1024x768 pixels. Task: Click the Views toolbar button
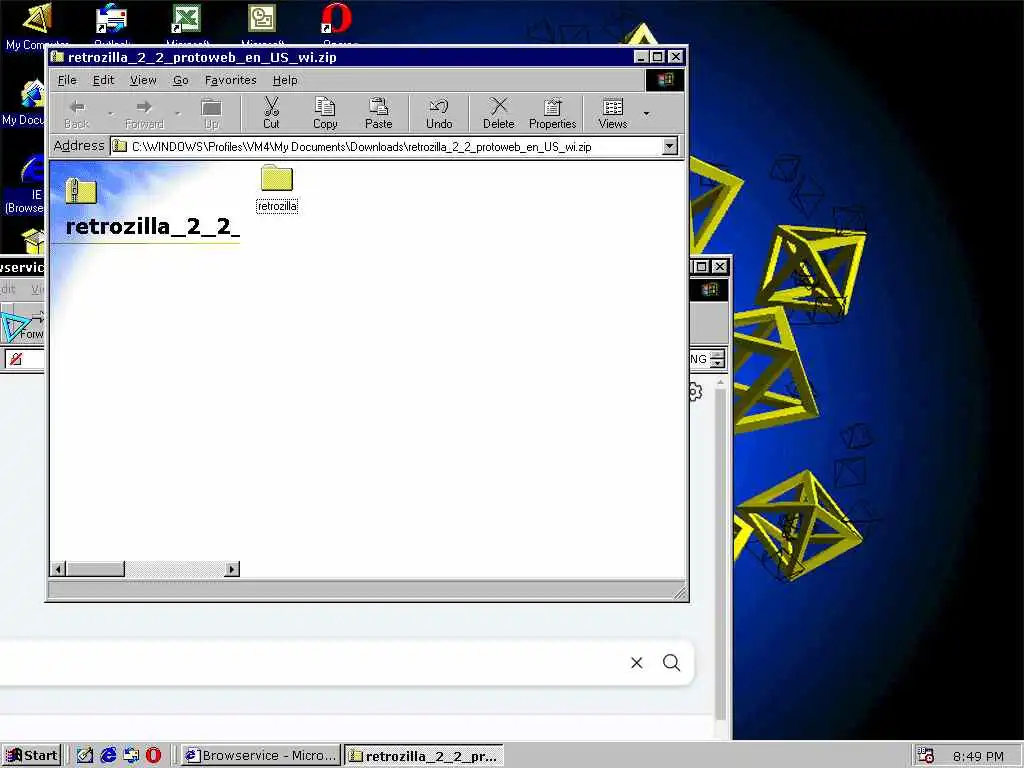613,113
